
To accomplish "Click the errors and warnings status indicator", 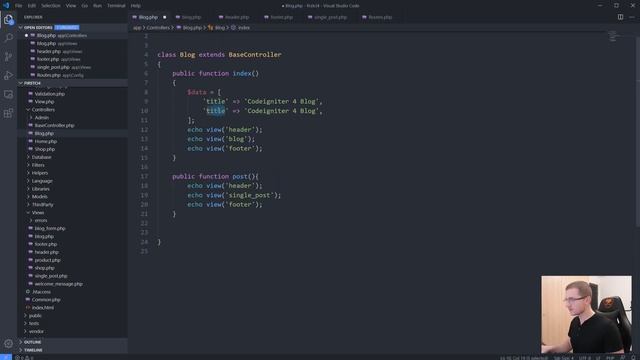I will coord(24,358).
